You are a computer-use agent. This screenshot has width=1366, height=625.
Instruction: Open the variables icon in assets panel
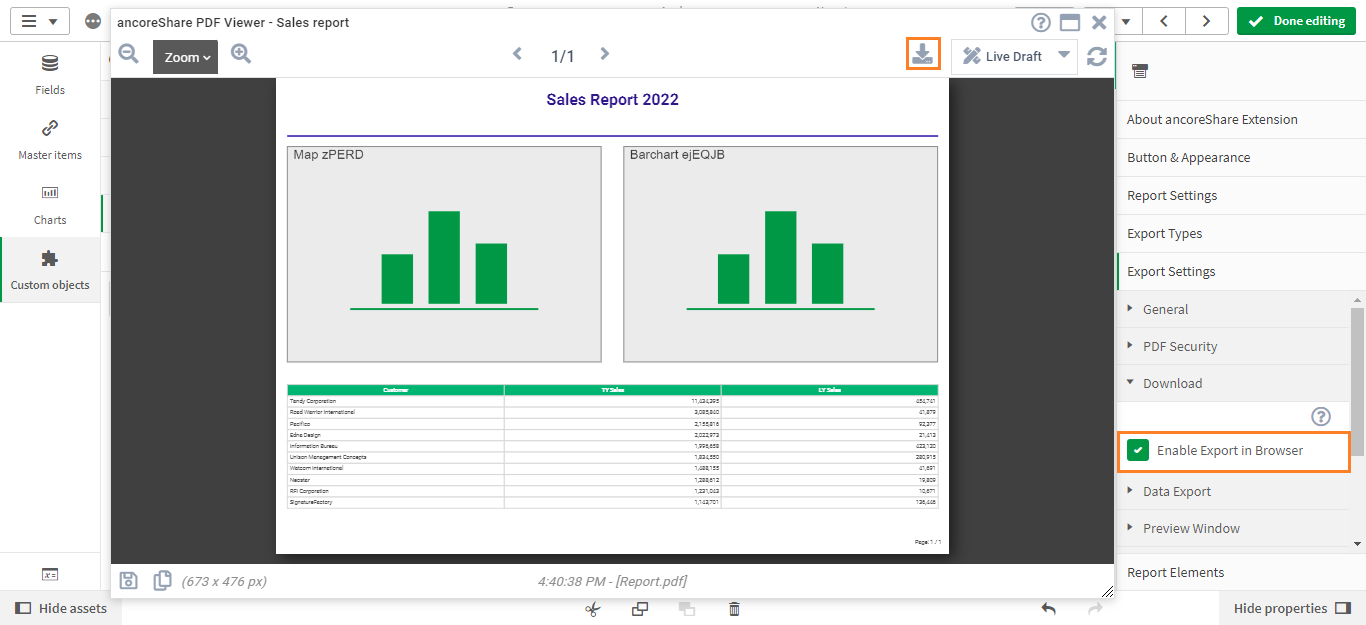tap(50, 574)
